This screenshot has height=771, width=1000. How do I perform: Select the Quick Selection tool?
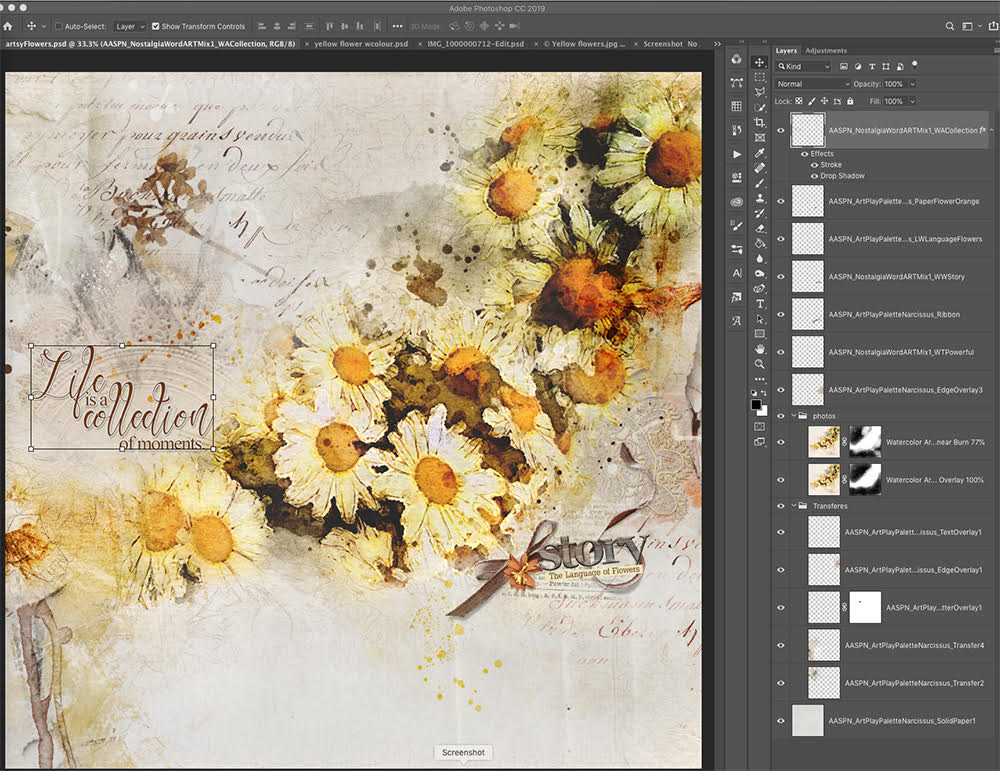759,108
